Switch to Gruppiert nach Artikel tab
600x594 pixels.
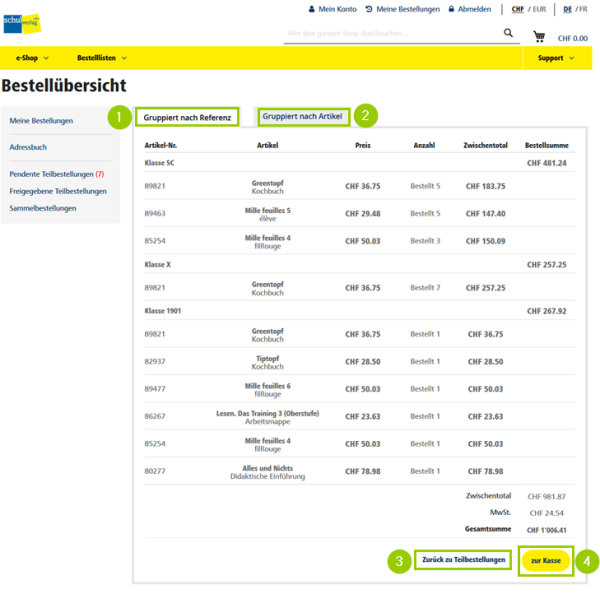point(302,117)
